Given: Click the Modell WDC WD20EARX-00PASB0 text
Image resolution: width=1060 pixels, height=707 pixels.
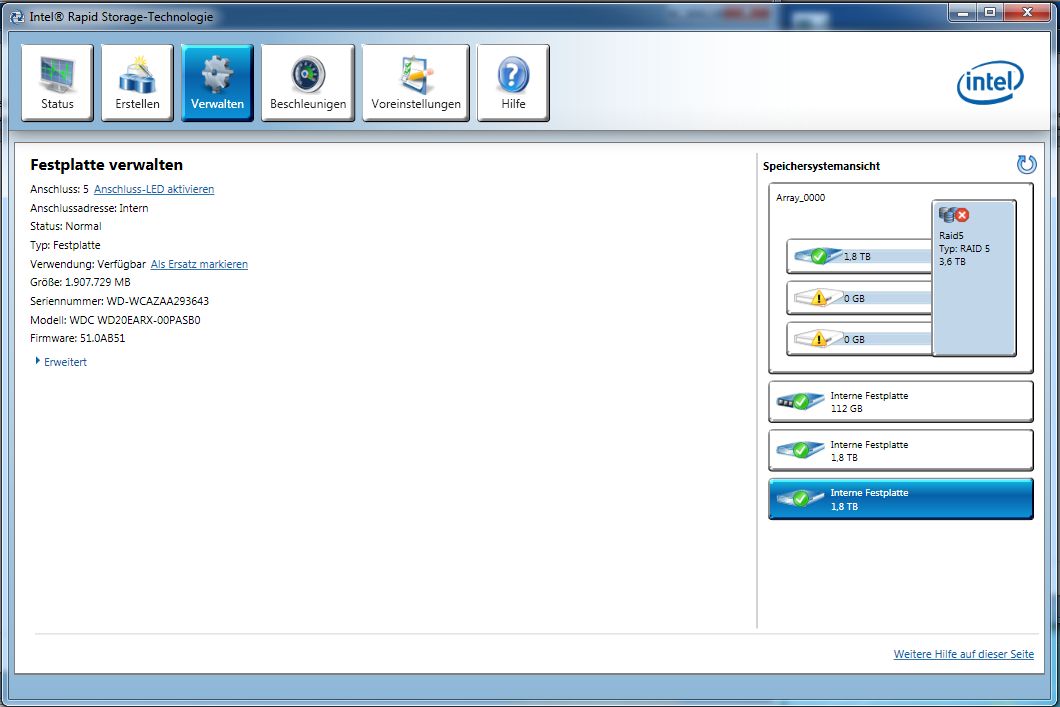Looking at the screenshot, I should tap(115, 320).
